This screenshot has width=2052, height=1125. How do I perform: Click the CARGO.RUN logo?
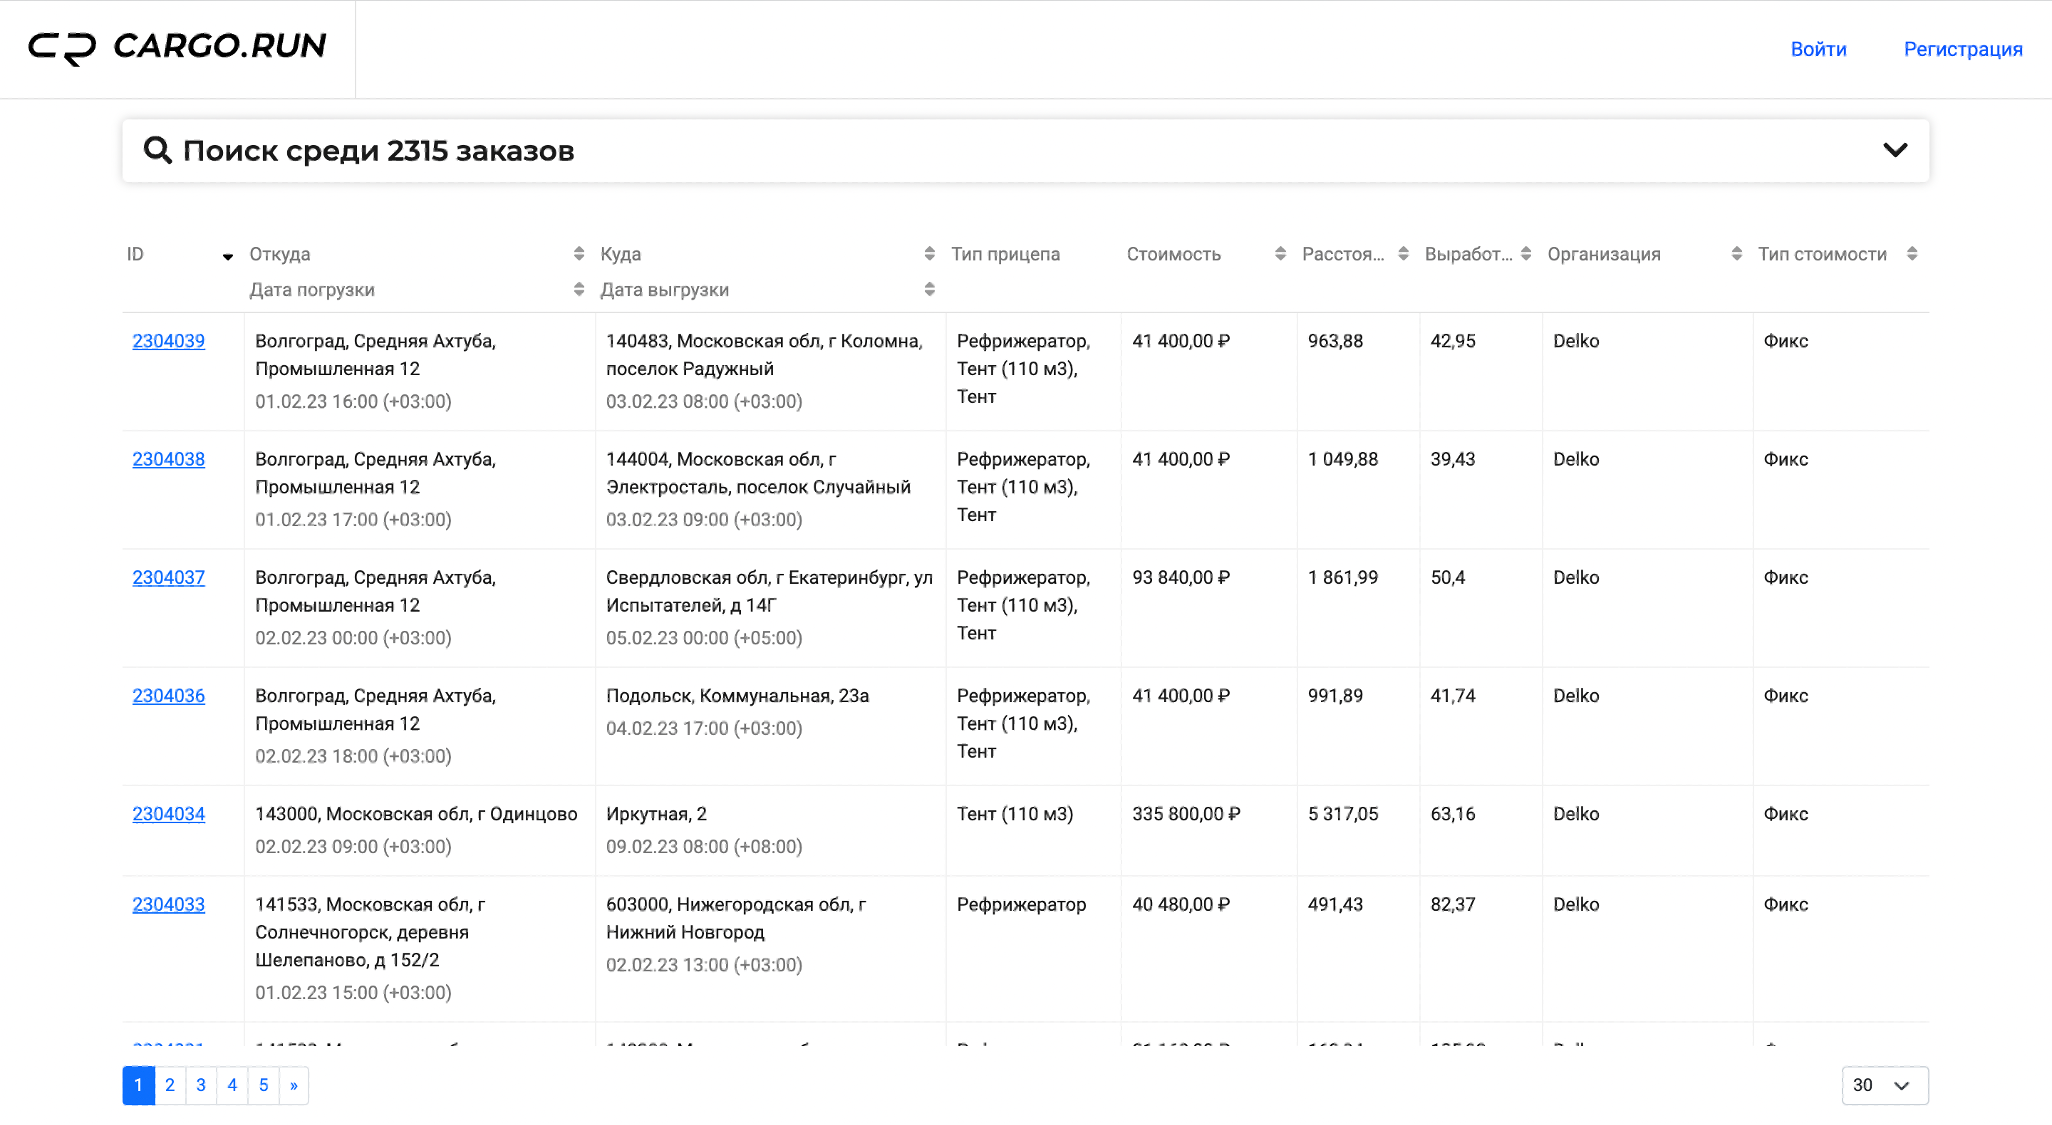[177, 47]
